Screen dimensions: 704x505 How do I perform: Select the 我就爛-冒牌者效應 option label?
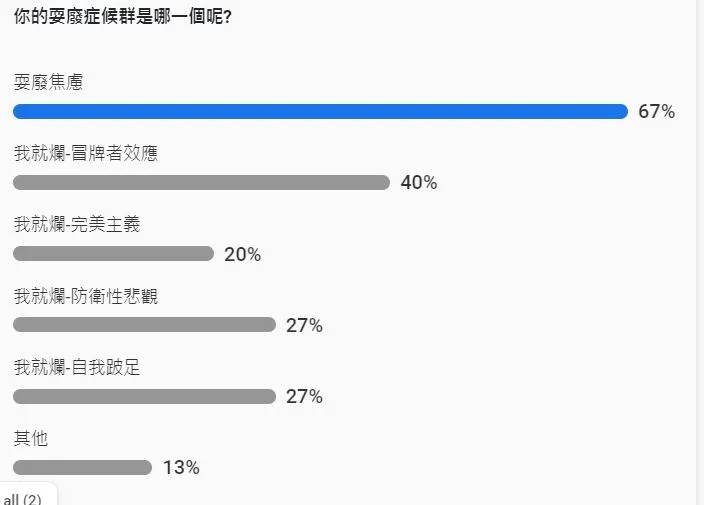pyautogui.click(x=86, y=153)
